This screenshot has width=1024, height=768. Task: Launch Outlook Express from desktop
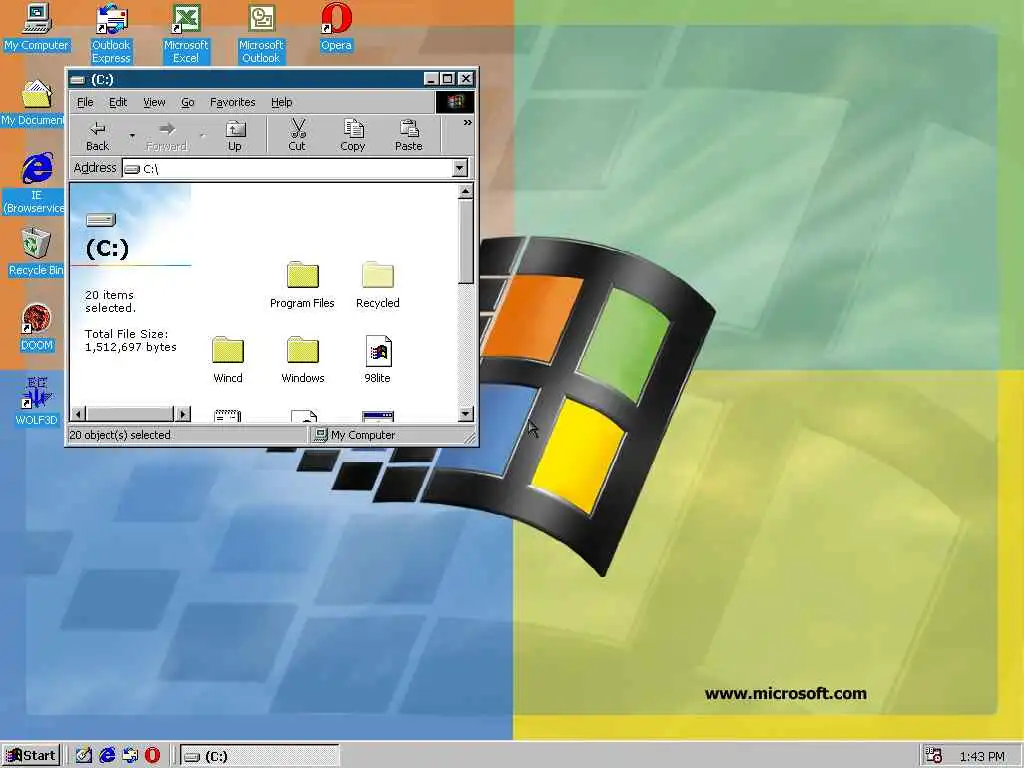pos(111,33)
